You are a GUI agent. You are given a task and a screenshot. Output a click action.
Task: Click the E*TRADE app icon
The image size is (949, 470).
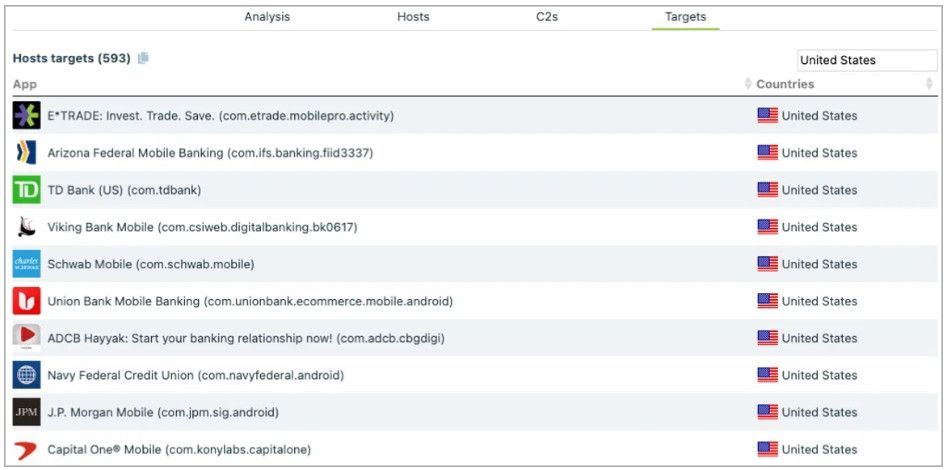pos(27,116)
